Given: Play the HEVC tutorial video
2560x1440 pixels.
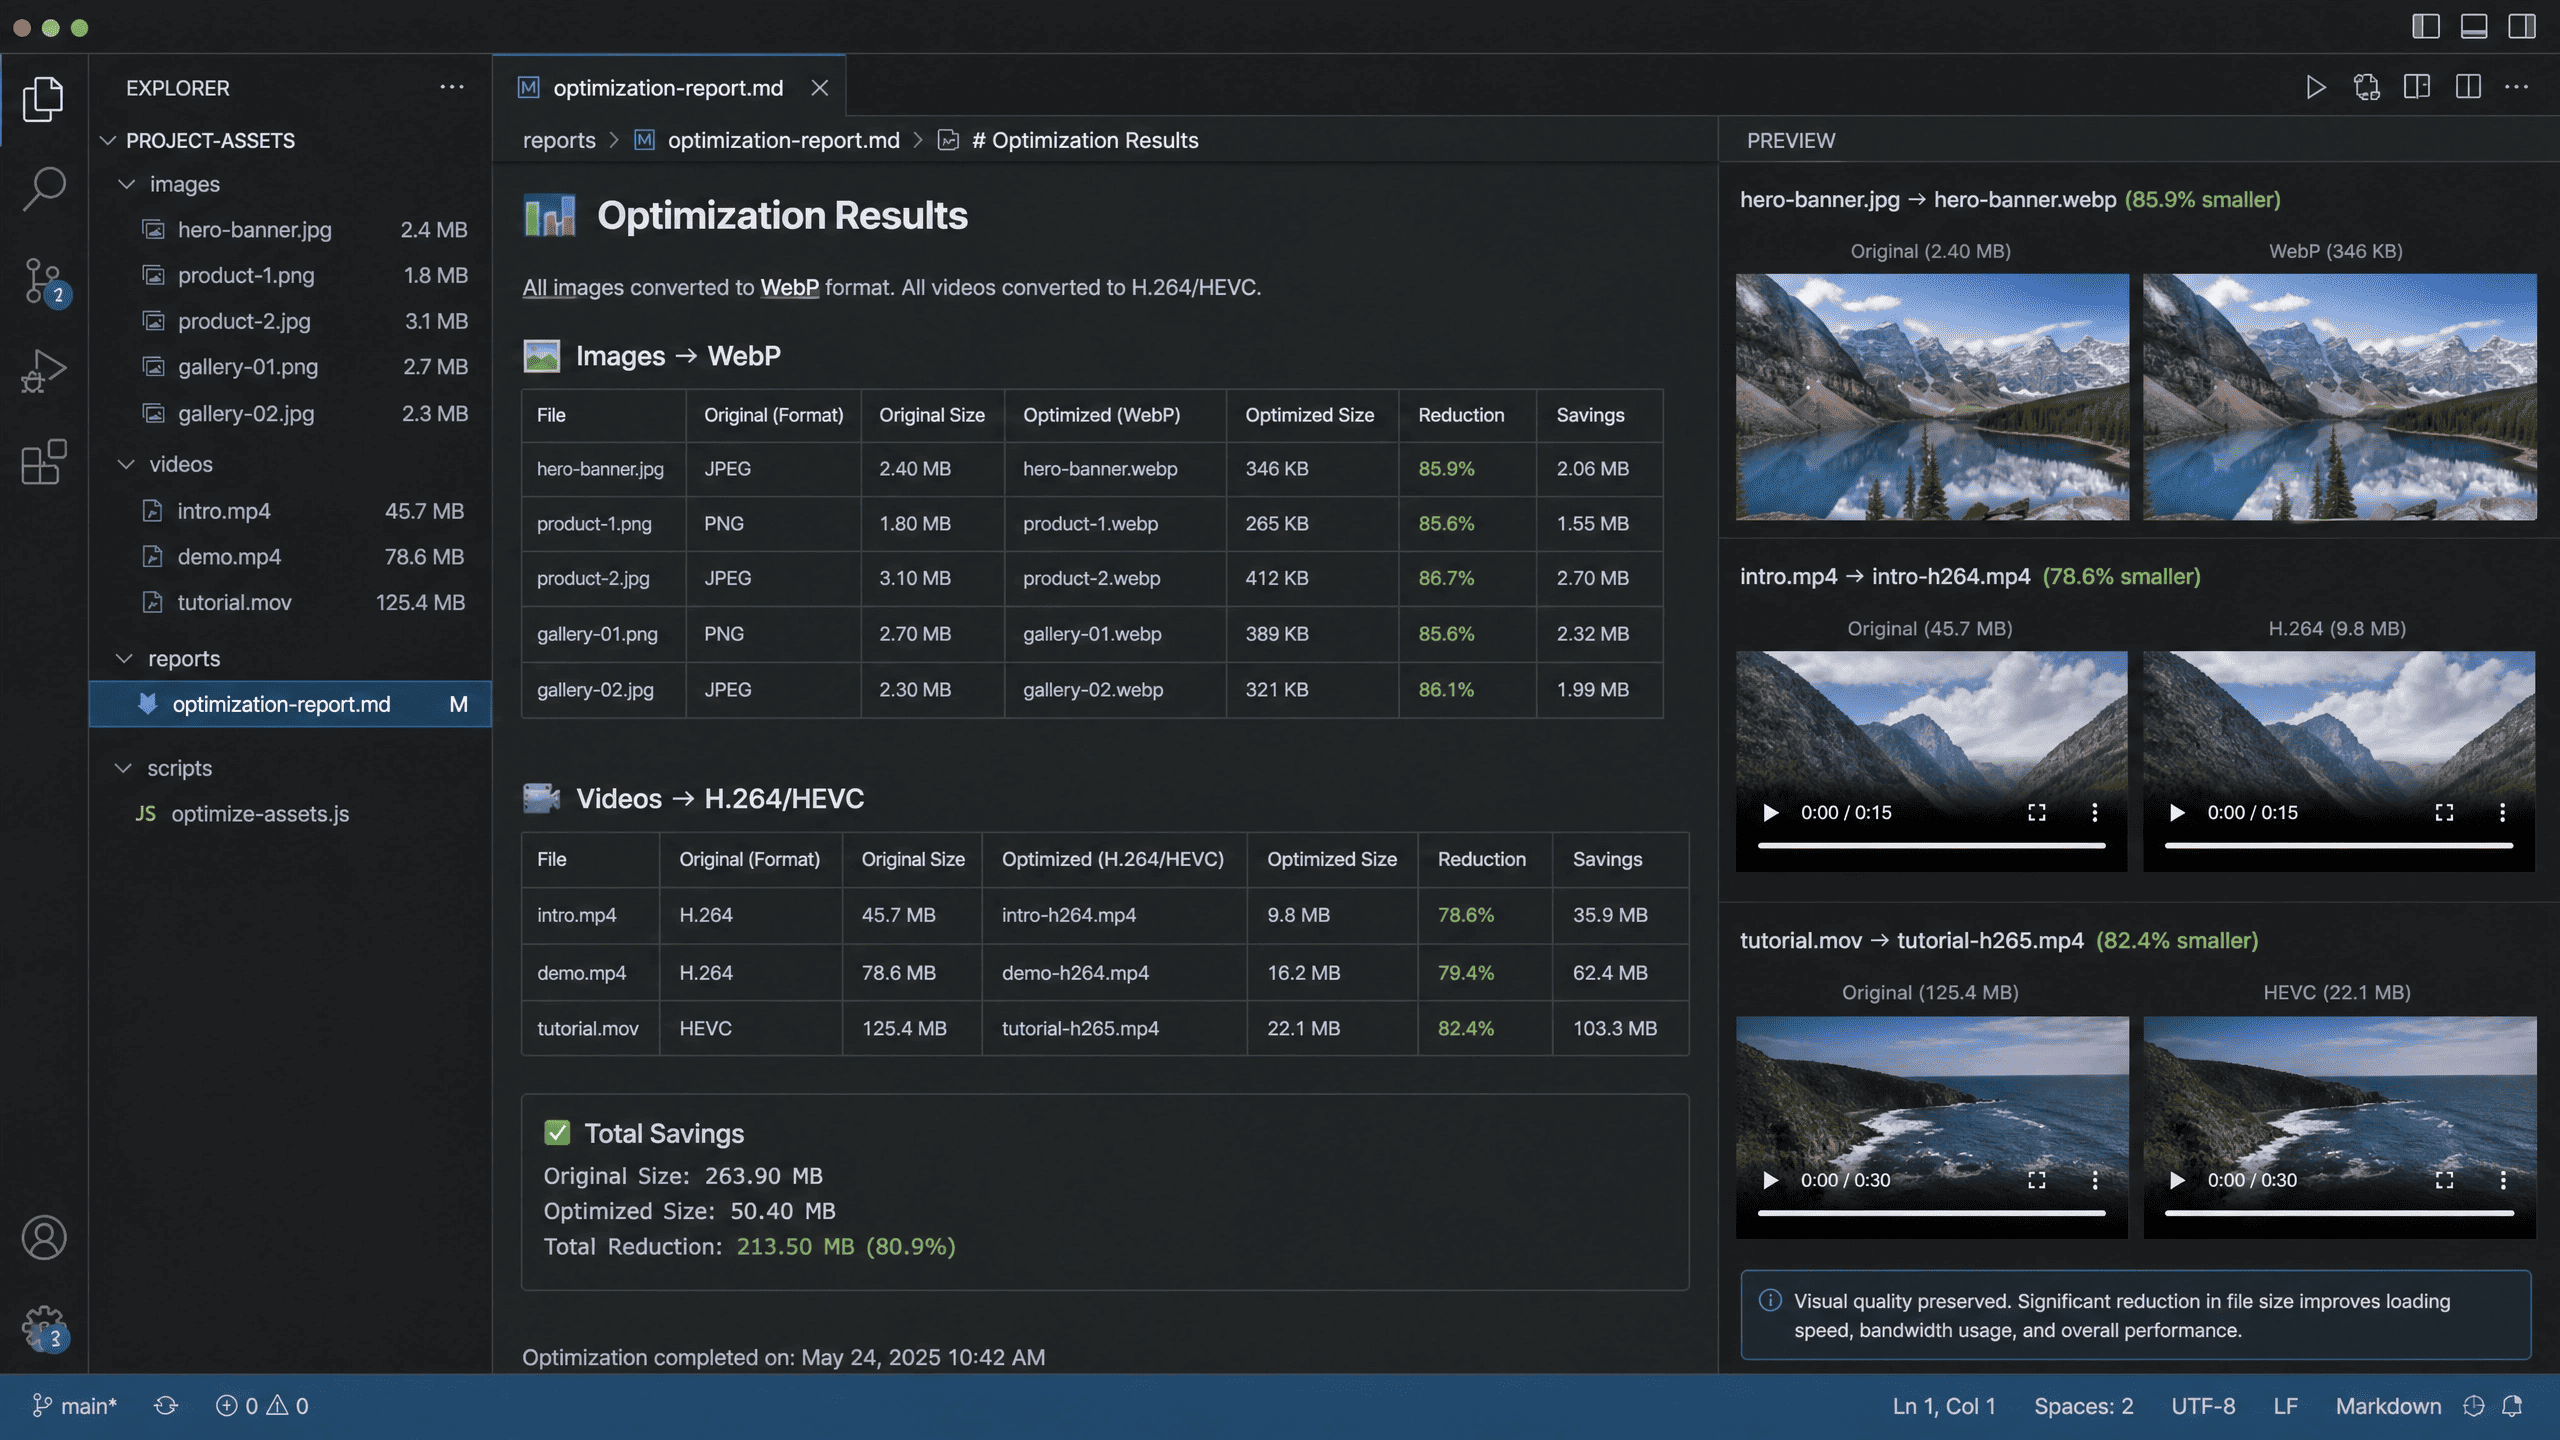Looking at the screenshot, I should (x=2177, y=1180).
